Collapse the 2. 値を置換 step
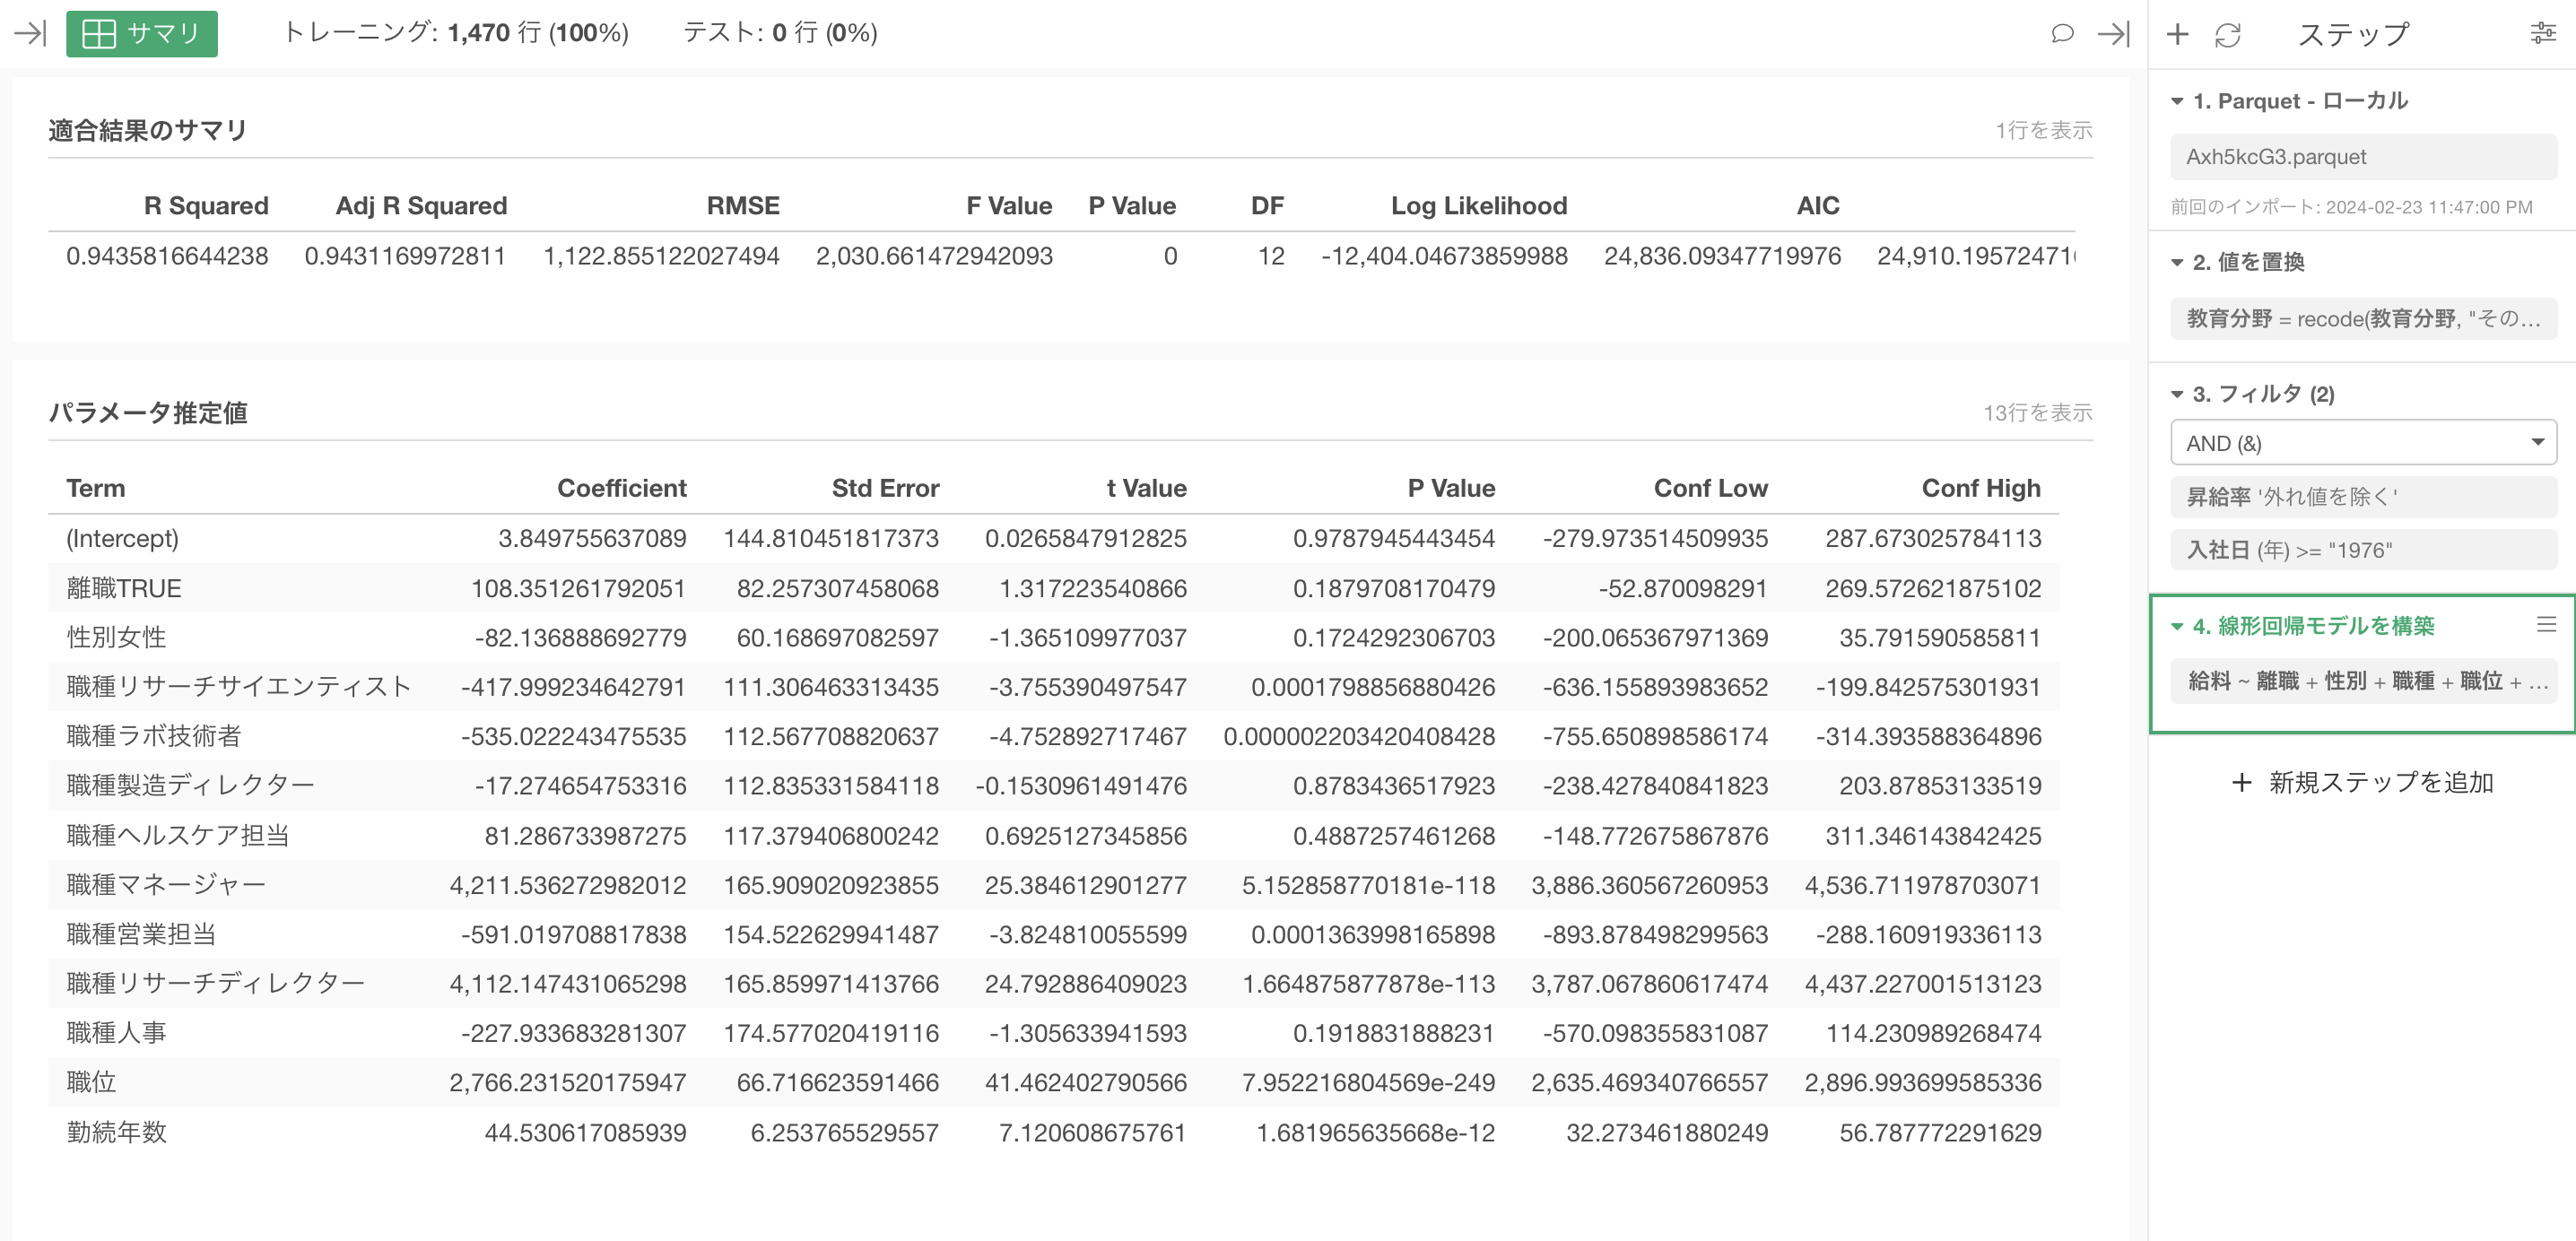This screenshot has height=1241, width=2576. click(2176, 262)
